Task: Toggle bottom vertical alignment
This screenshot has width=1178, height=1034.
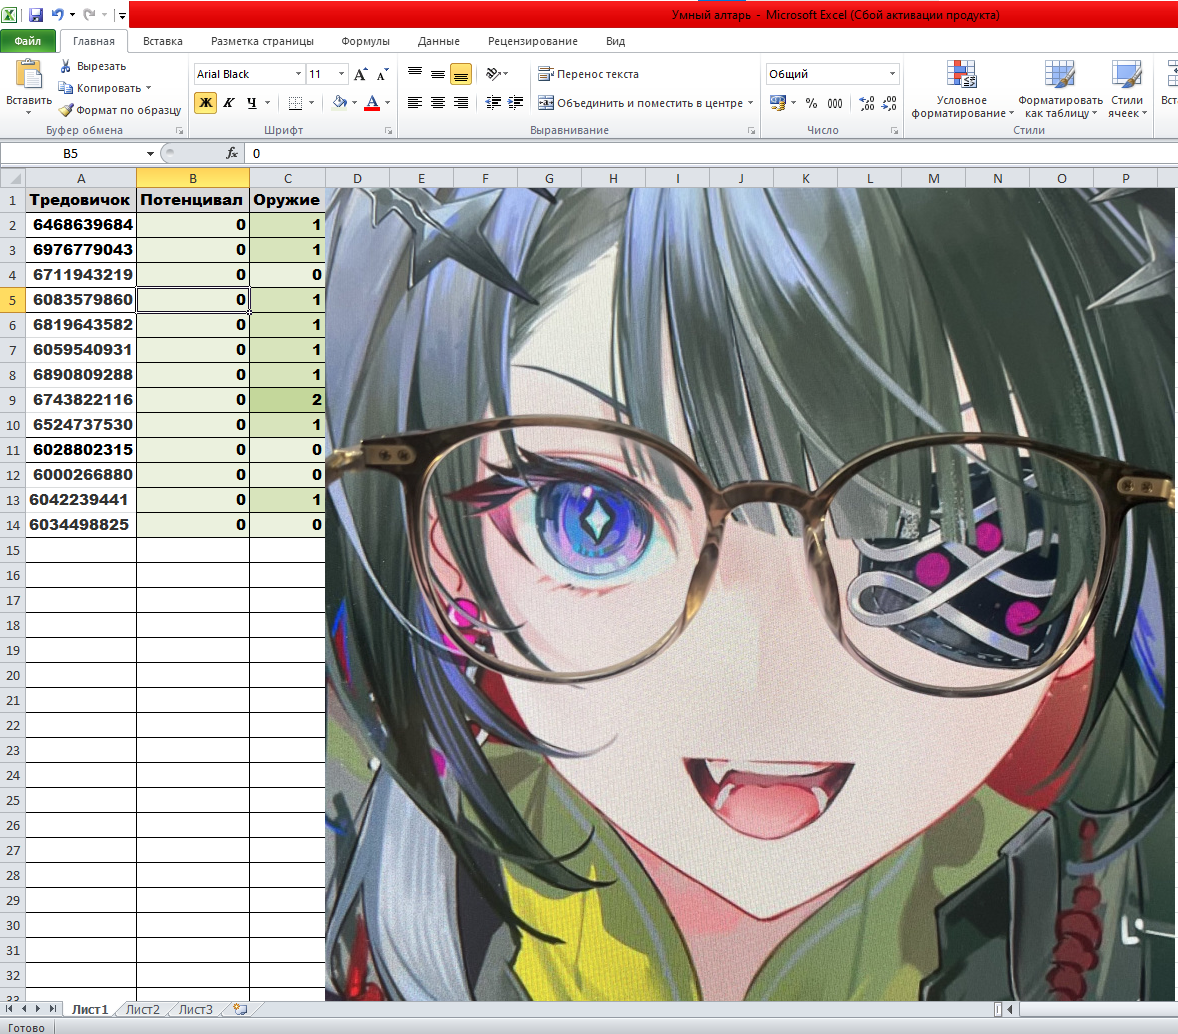Action: (x=461, y=74)
